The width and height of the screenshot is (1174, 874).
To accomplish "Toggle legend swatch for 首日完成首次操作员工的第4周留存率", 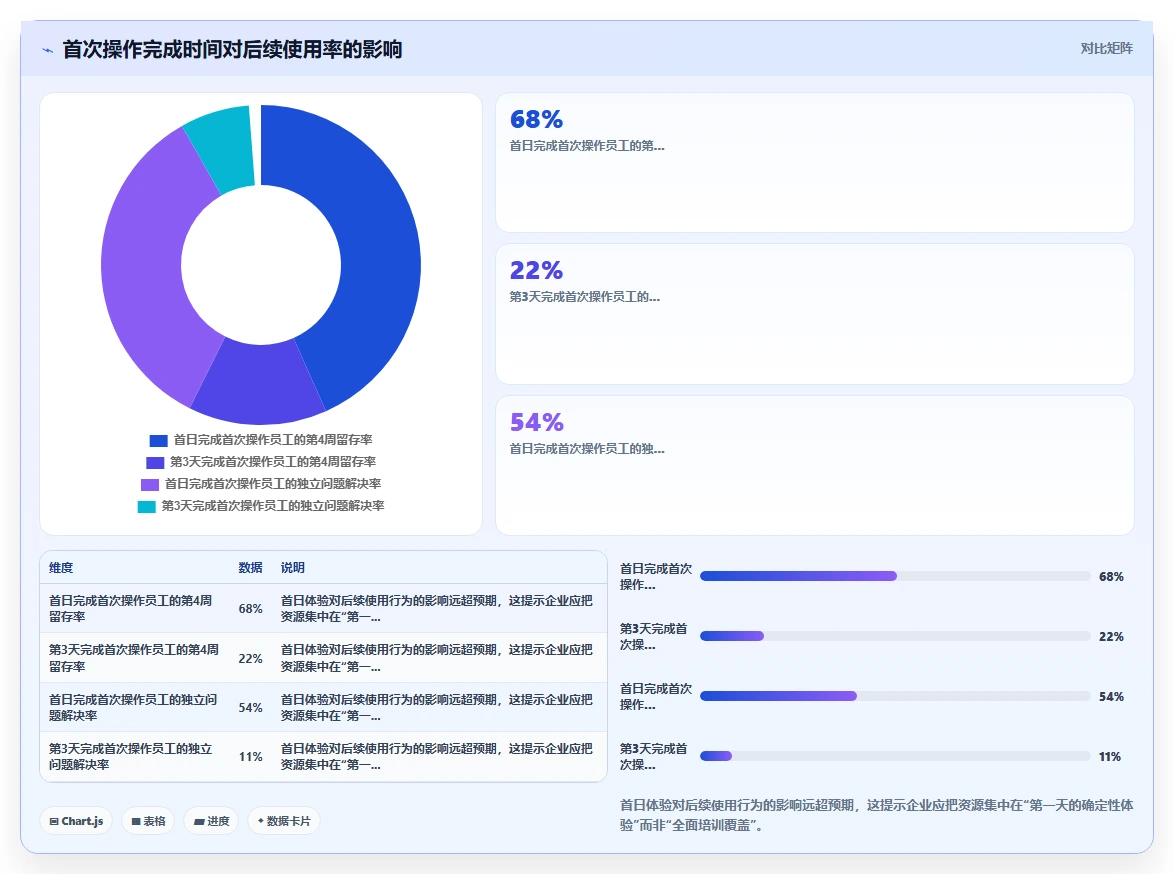I will (158, 440).
